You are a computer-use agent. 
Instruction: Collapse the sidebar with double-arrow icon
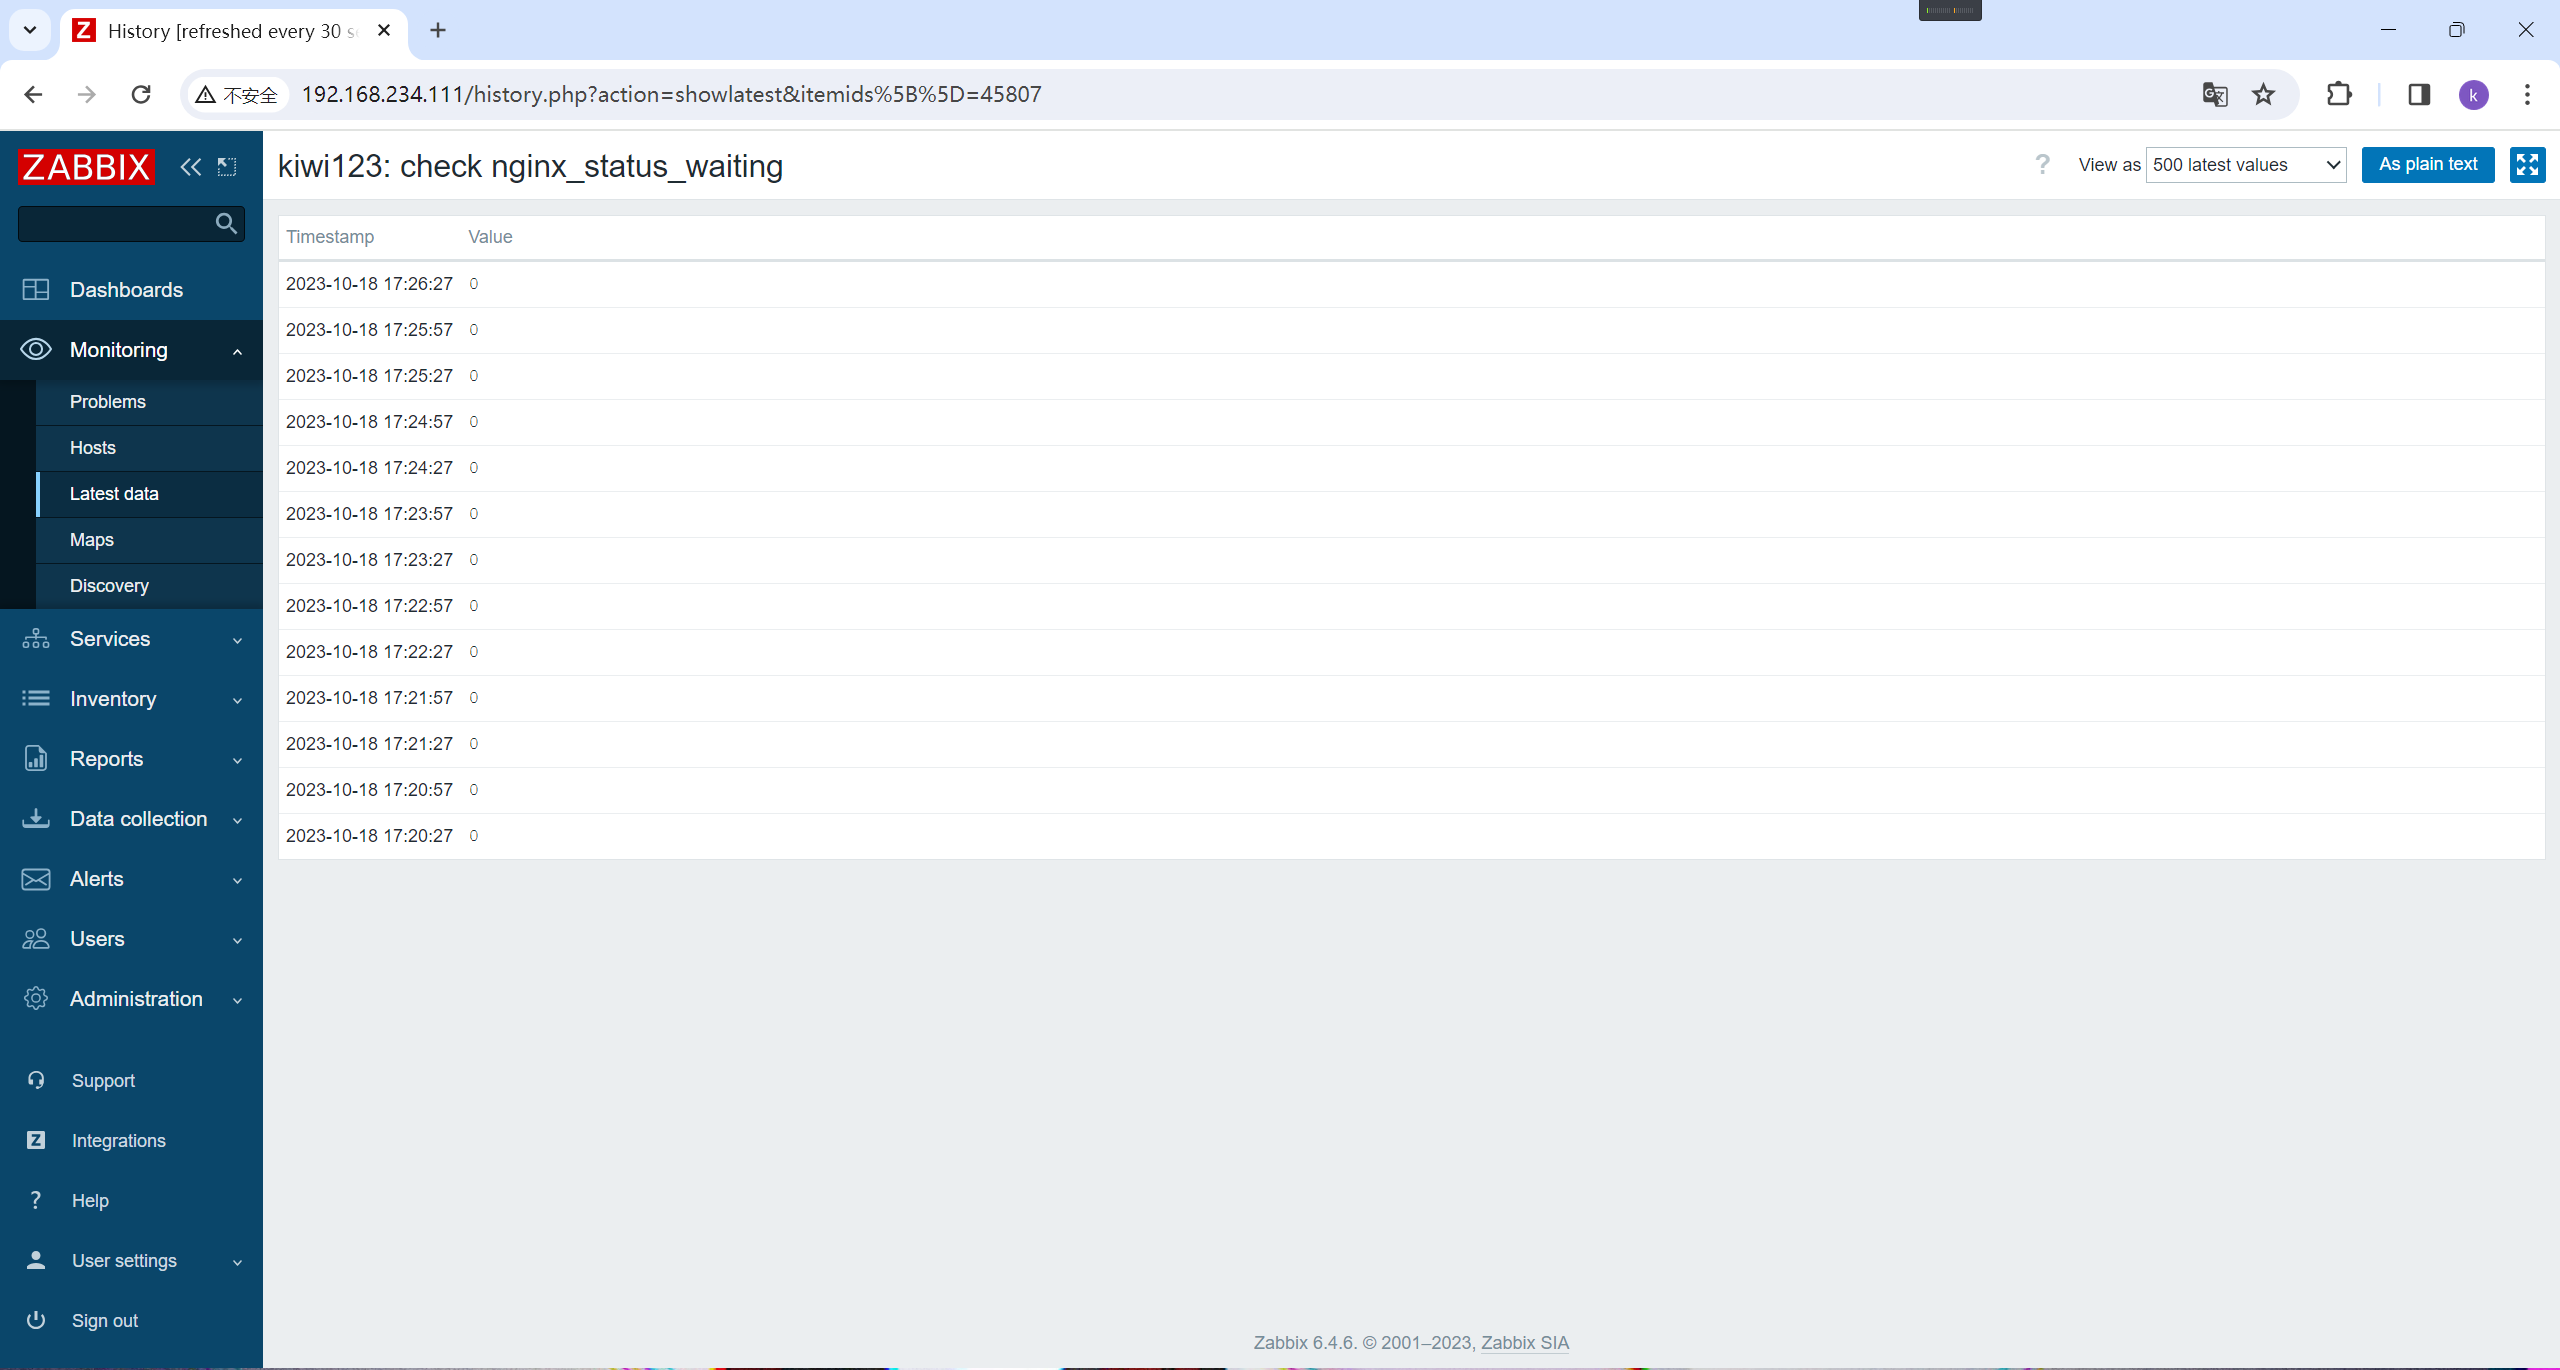[190, 167]
